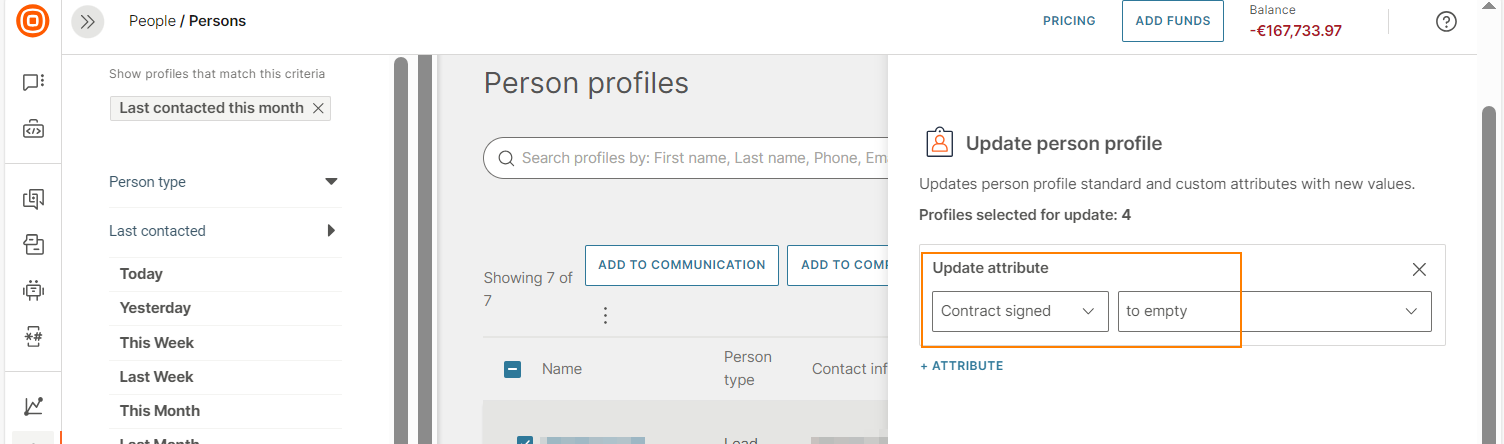Screen dimensions: 1504x444
Task: Open the chat conversations sidebar icon
Action: 33,82
